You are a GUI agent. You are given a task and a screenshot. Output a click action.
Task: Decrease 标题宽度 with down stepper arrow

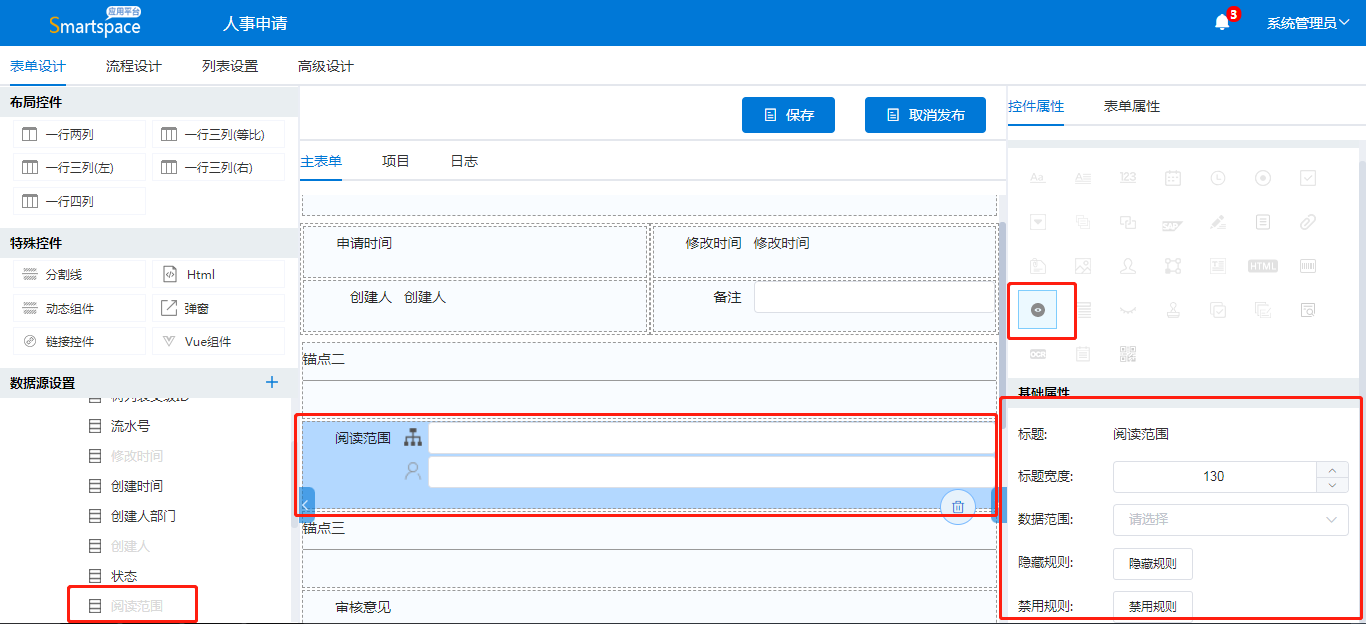click(1332, 485)
